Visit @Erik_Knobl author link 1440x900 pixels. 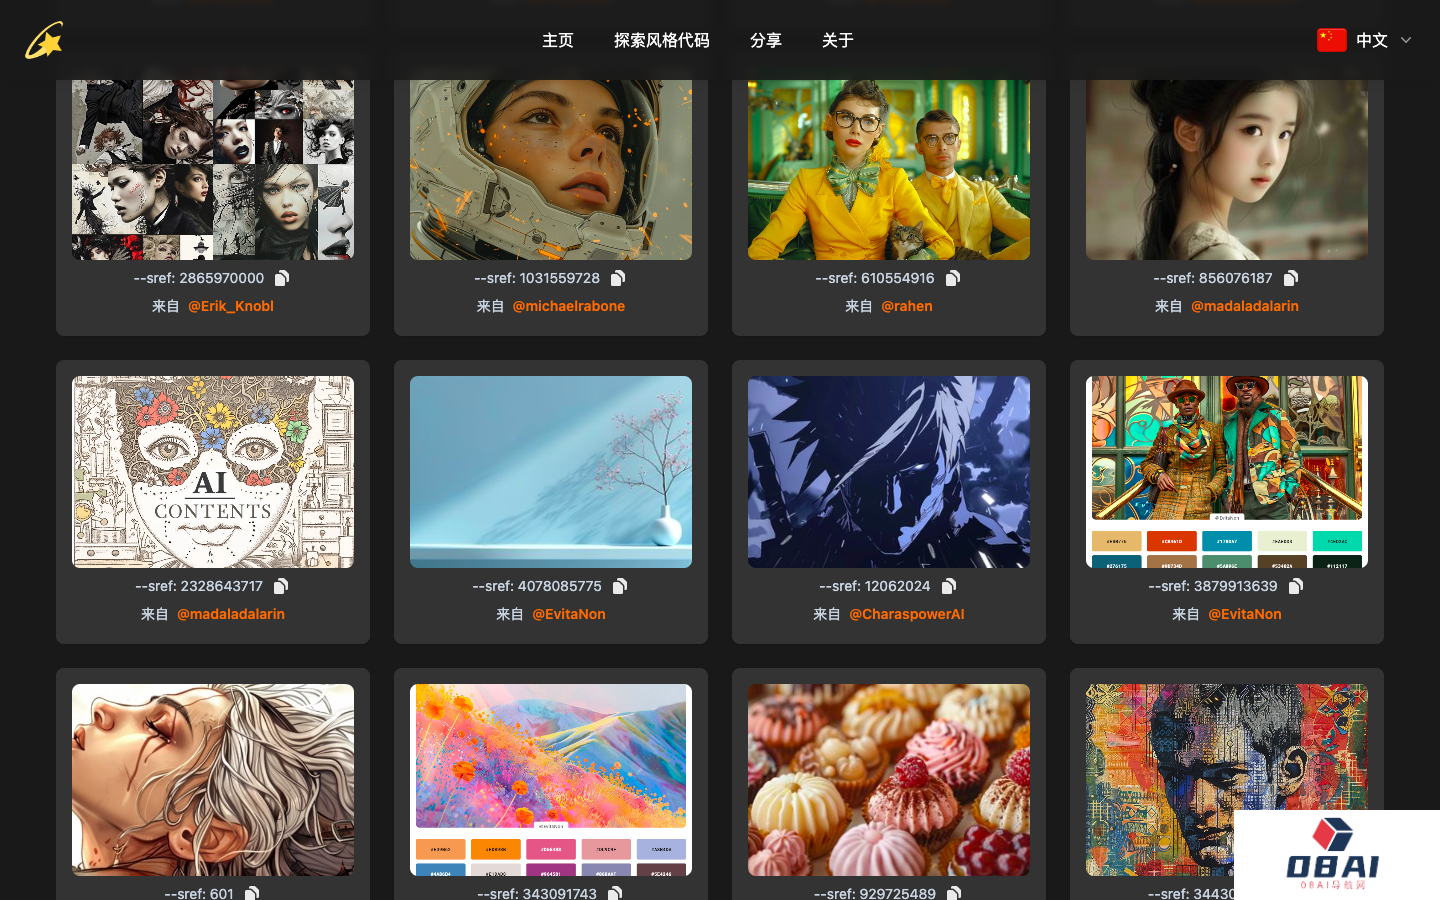coord(230,306)
